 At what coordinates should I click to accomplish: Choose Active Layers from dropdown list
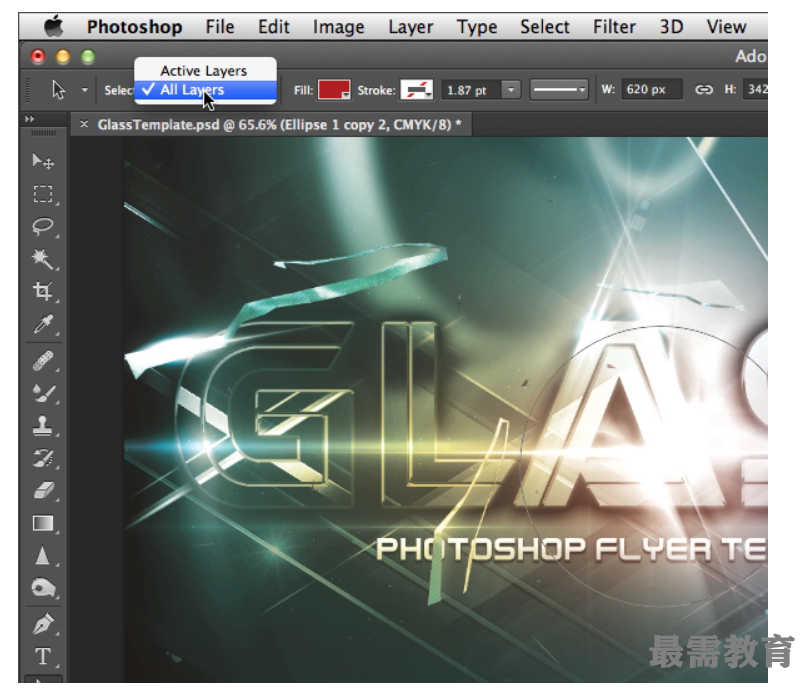205,70
